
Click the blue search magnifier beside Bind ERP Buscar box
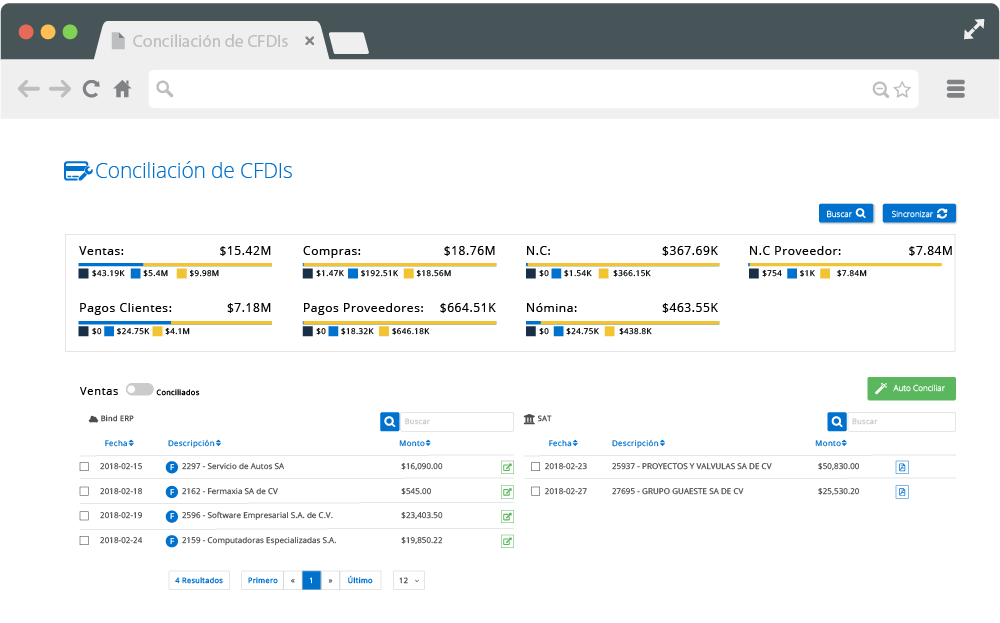(x=390, y=421)
